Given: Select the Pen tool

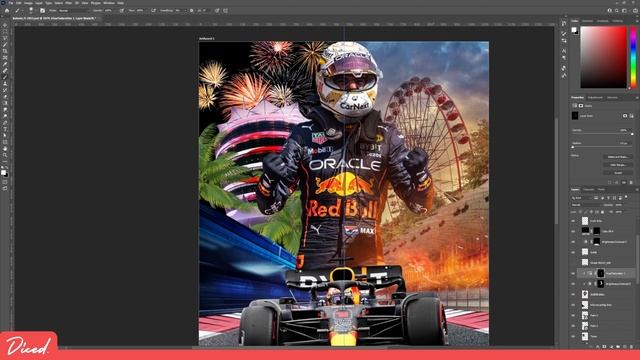Looking at the screenshot, I should pos(5,122).
